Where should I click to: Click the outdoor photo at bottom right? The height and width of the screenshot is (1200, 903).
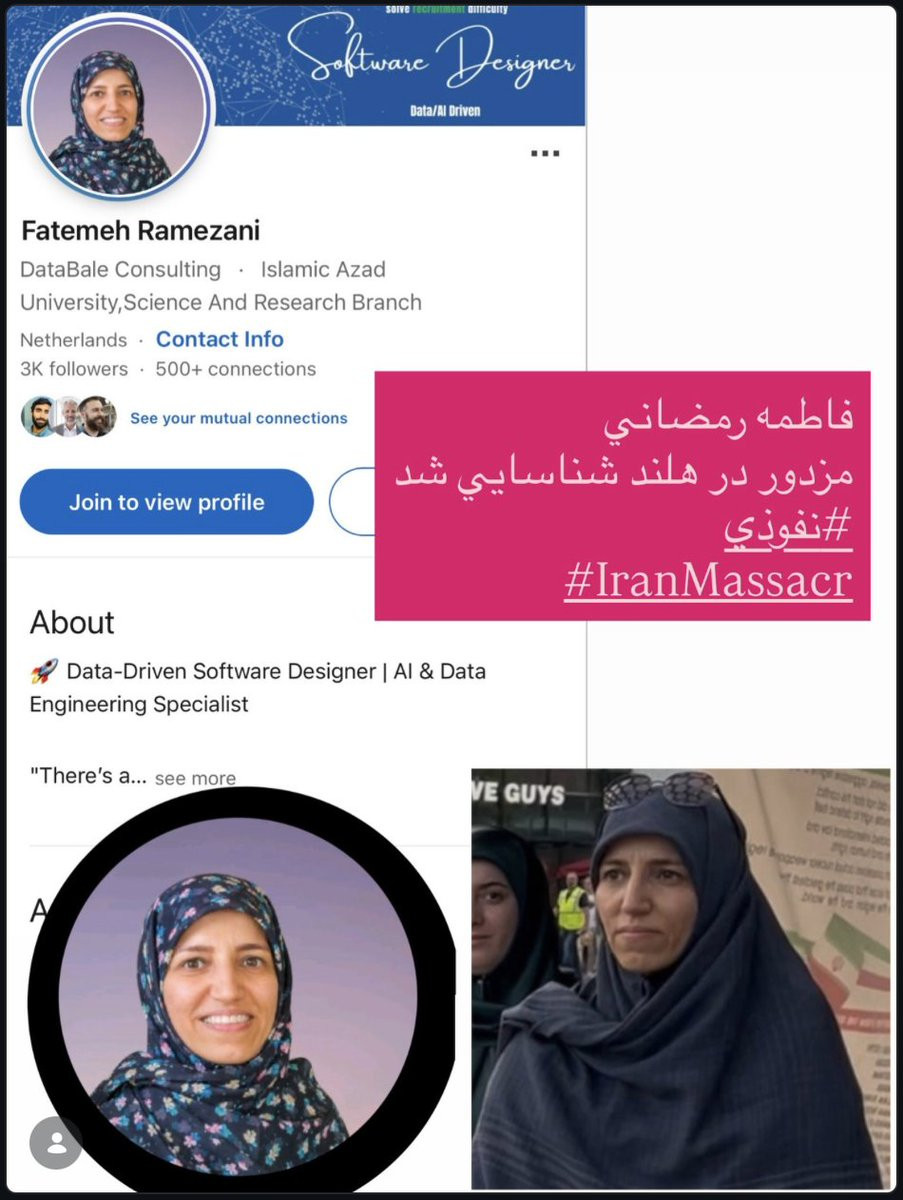click(x=680, y=978)
